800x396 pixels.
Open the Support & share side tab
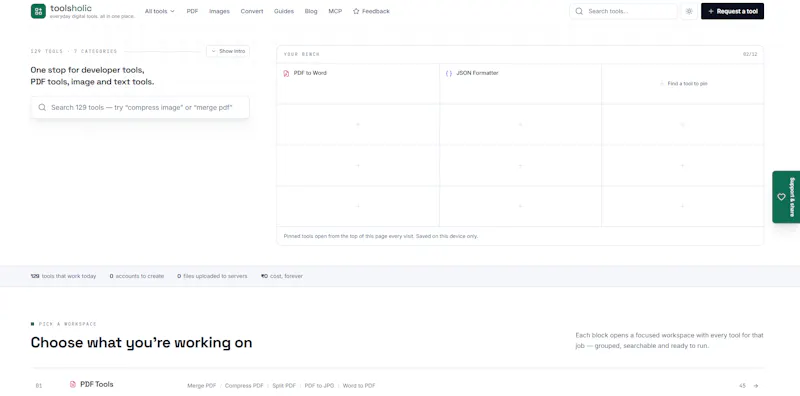point(786,197)
